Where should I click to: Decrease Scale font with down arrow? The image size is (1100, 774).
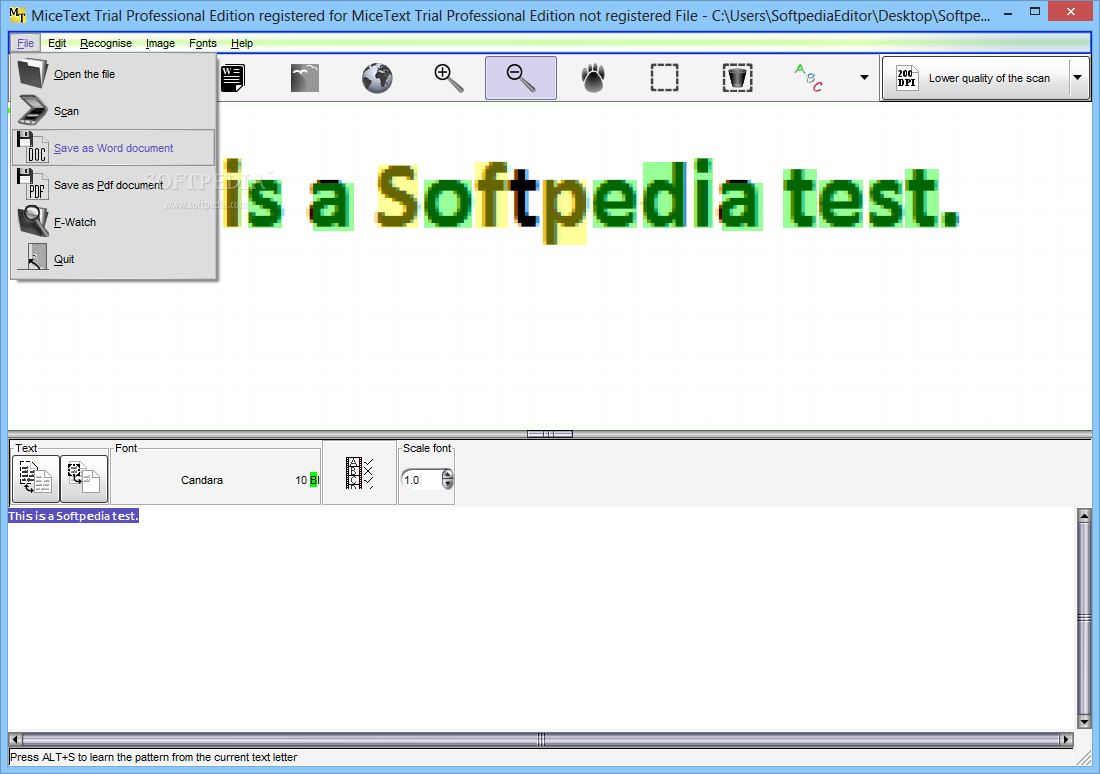(448, 484)
